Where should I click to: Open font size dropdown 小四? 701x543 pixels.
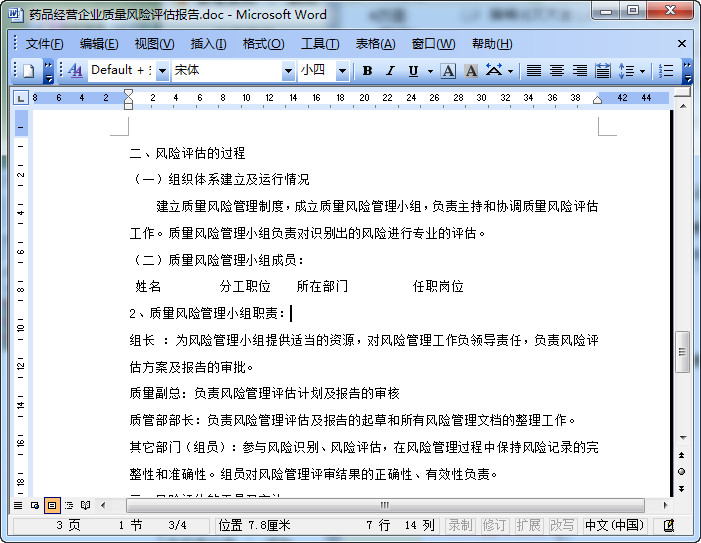[x=342, y=71]
